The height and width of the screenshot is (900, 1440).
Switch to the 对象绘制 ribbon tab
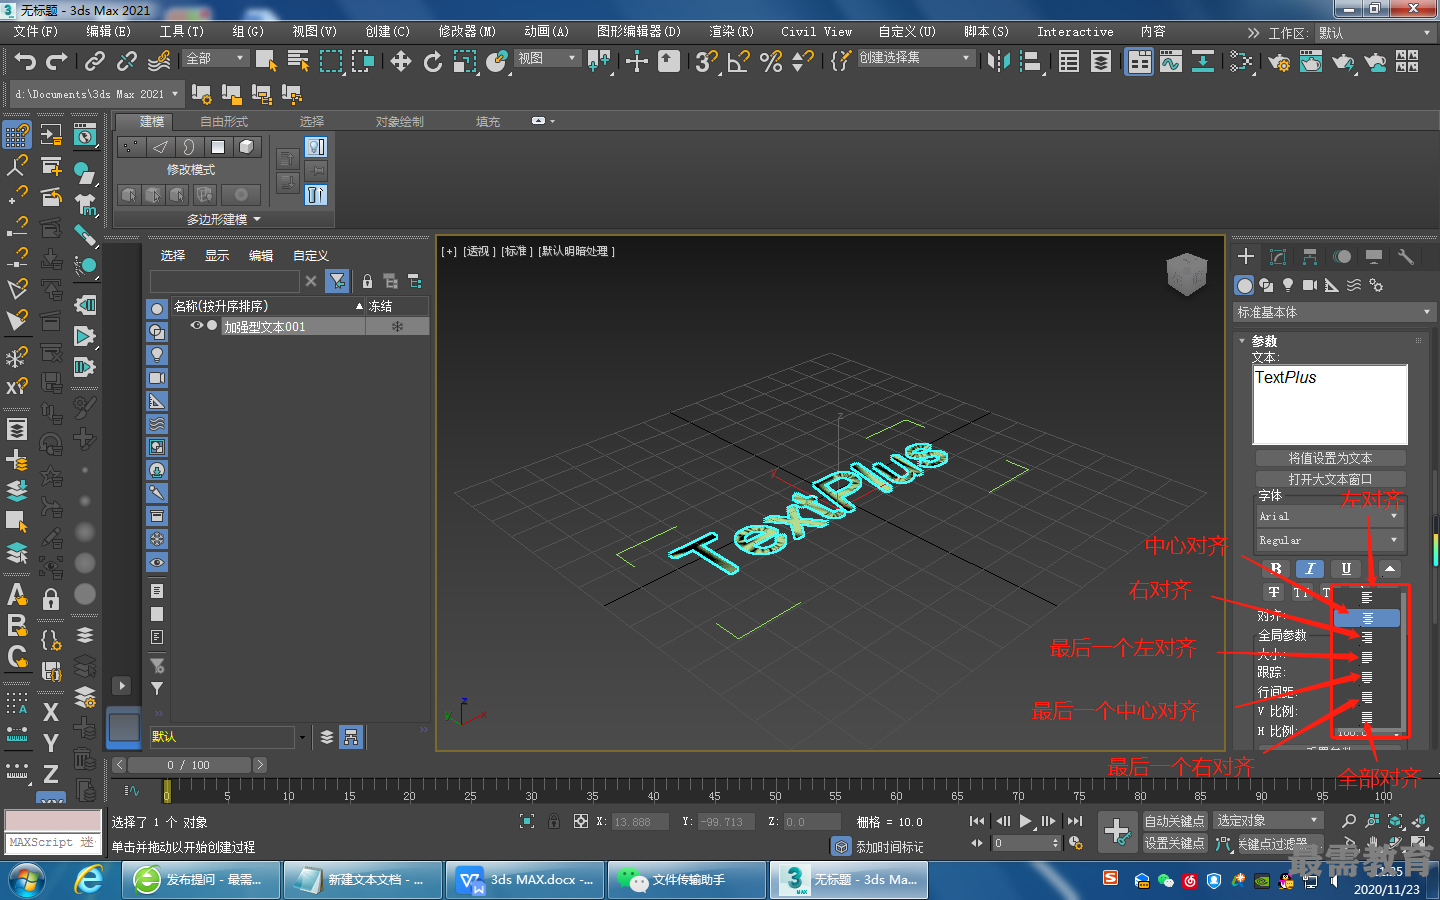pos(399,121)
